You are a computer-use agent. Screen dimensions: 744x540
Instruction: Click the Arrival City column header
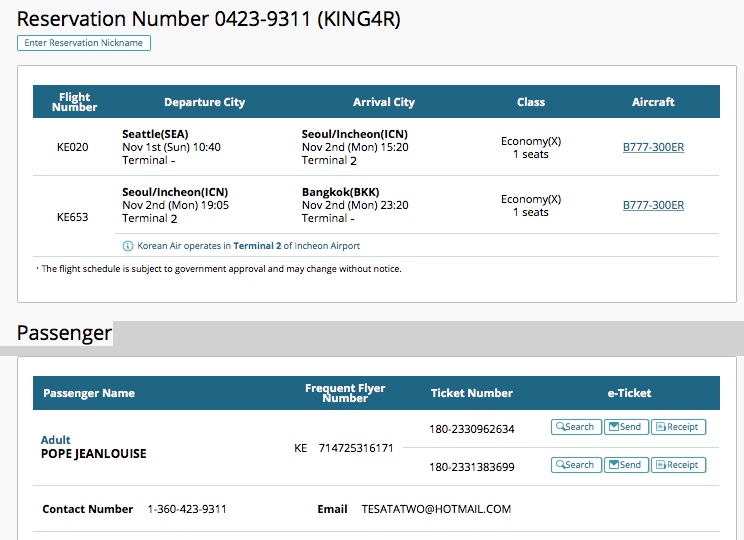[x=383, y=102]
